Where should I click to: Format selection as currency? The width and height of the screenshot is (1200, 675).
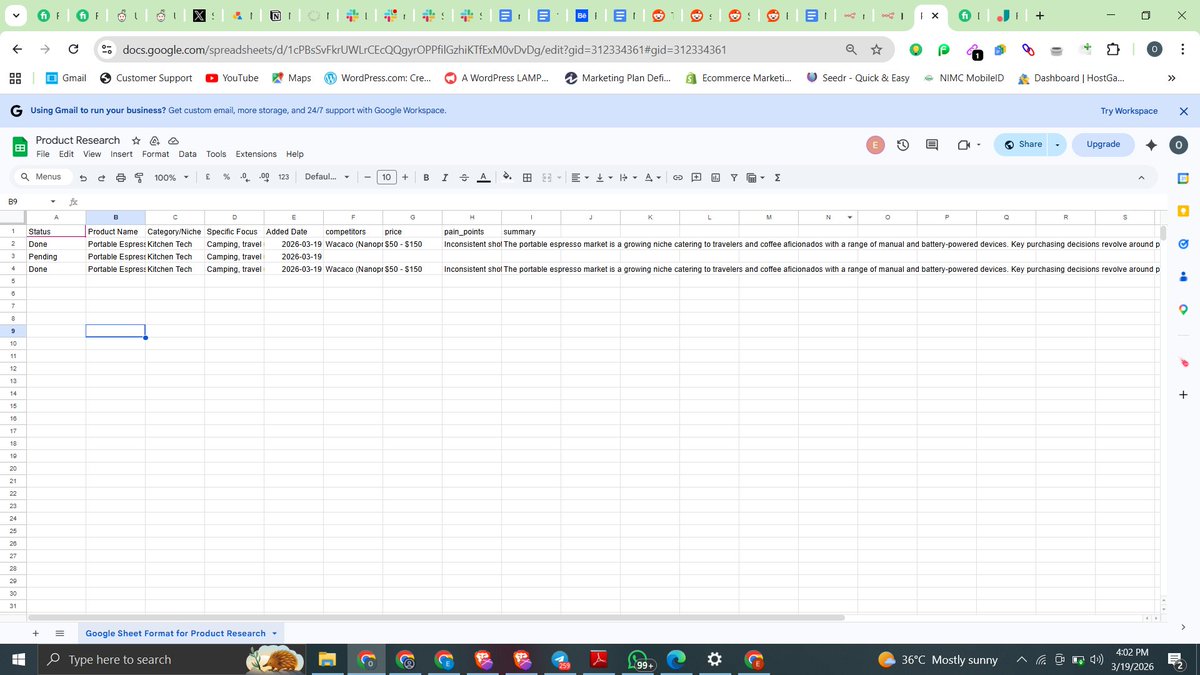click(207, 177)
